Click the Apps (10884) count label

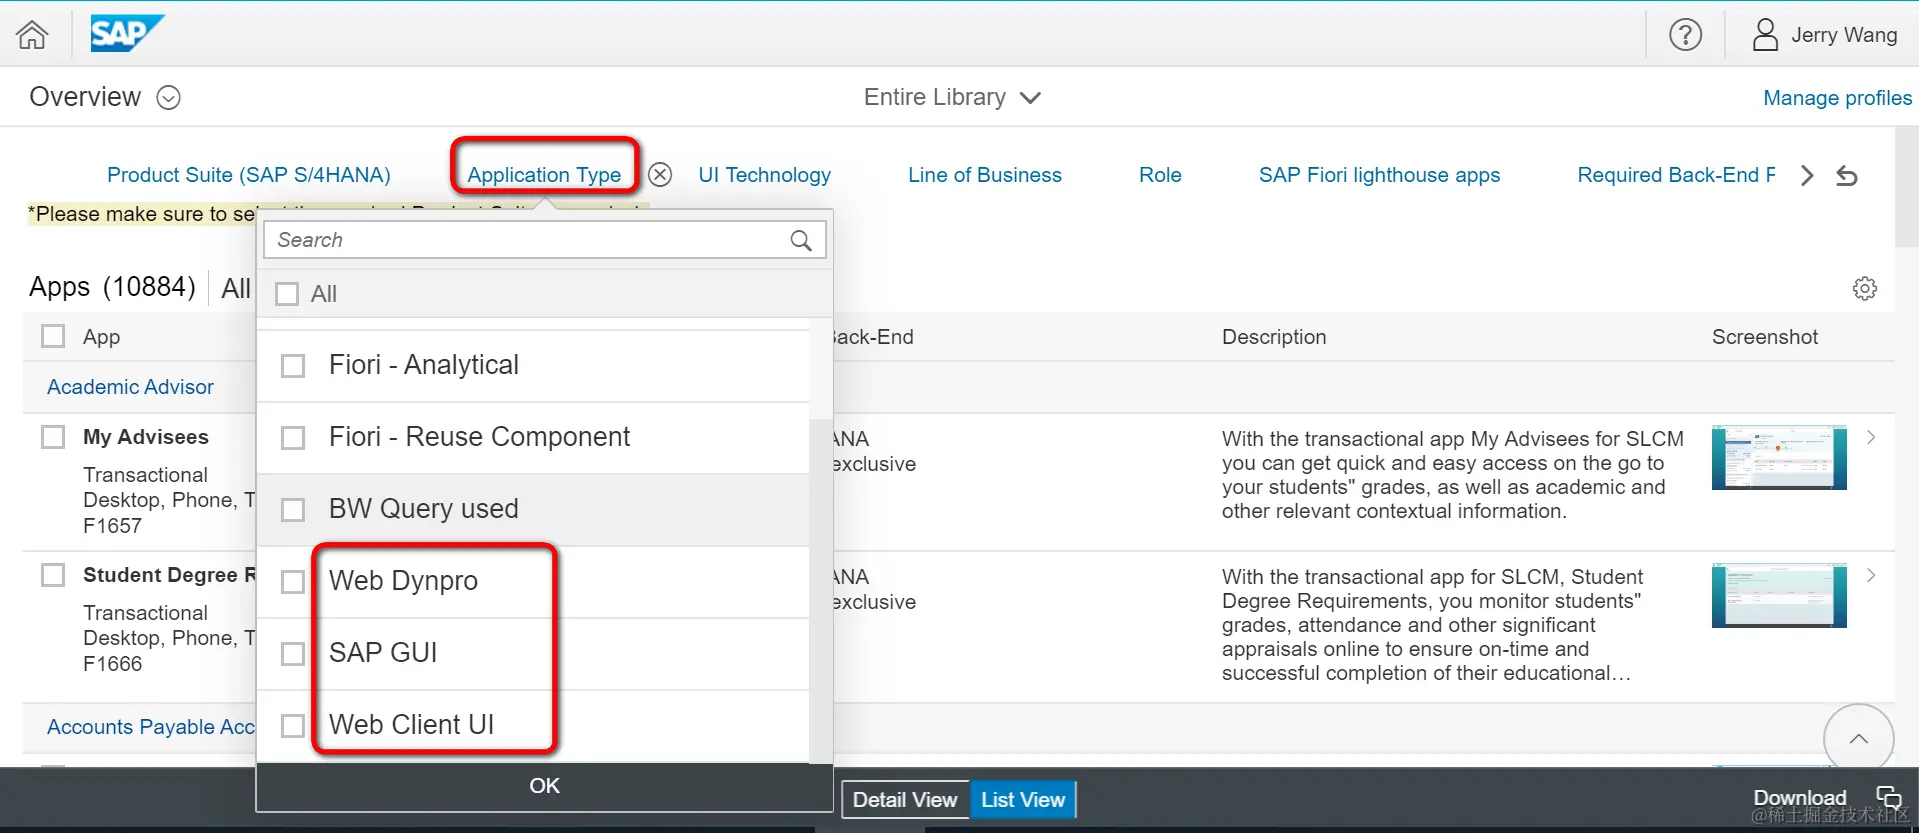pos(112,287)
